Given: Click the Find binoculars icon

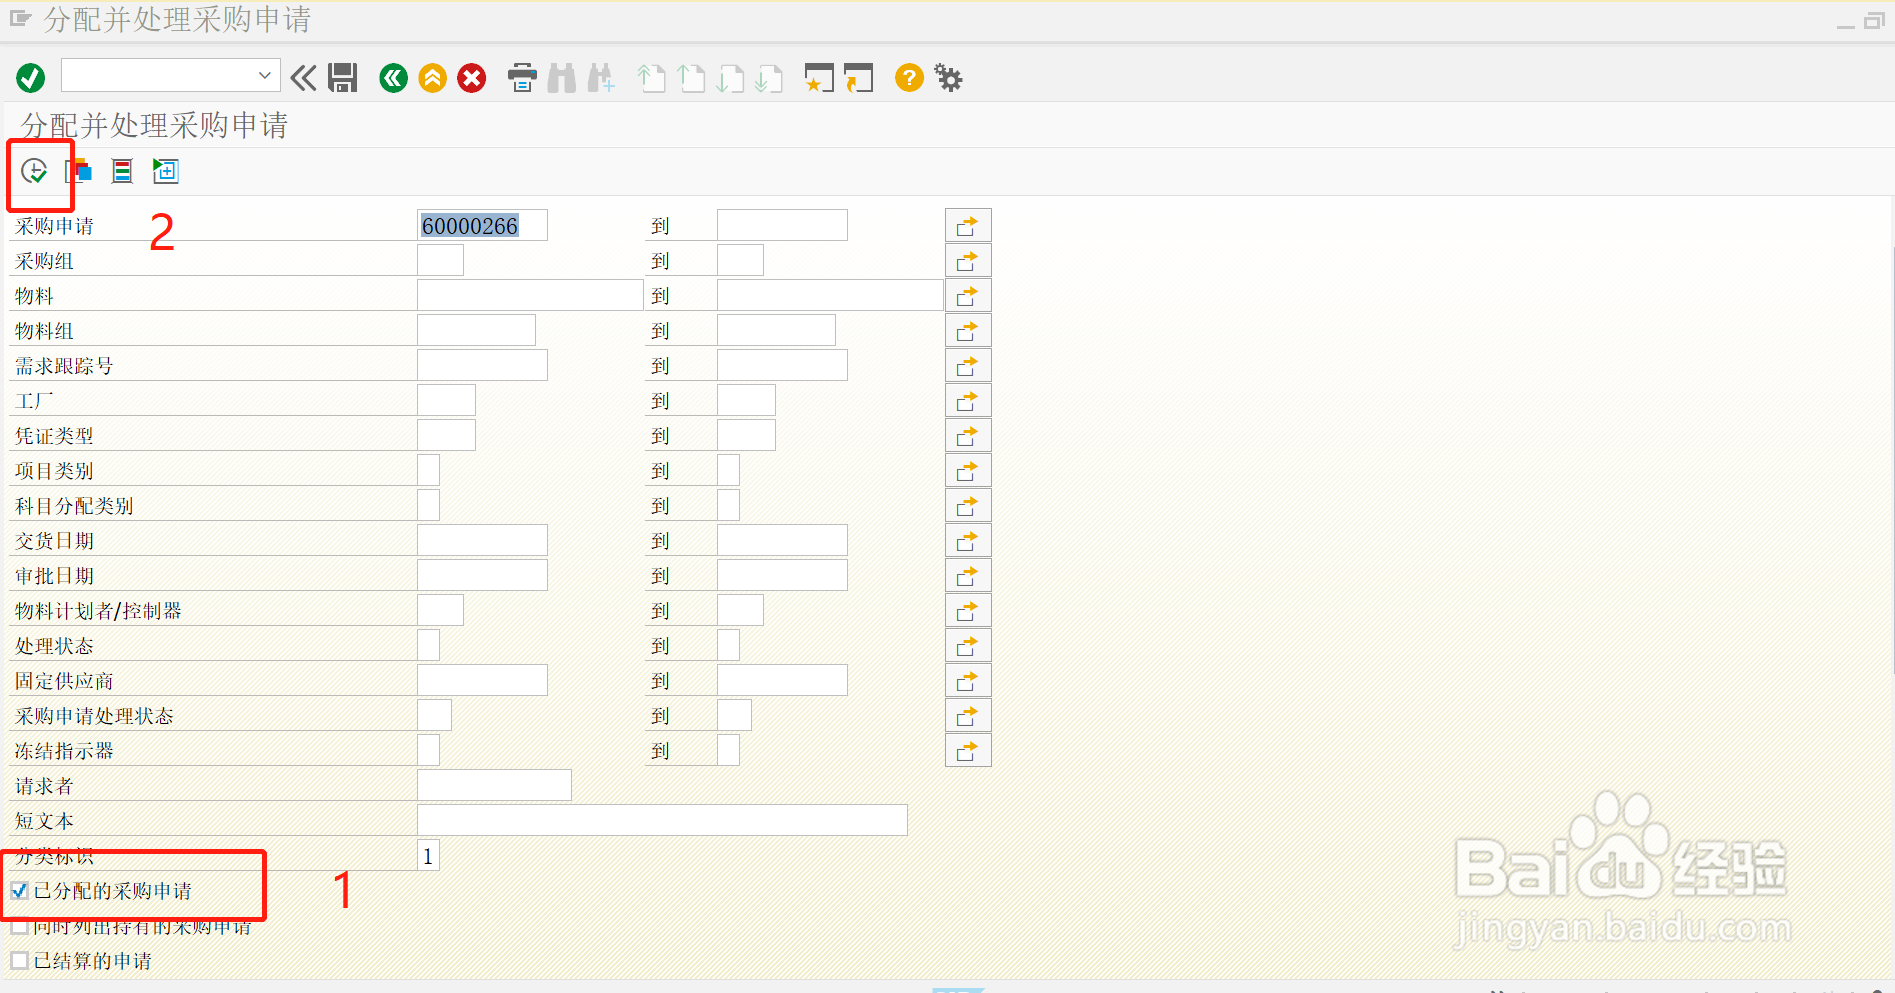Looking at the screenshot, I should [562, 77].
